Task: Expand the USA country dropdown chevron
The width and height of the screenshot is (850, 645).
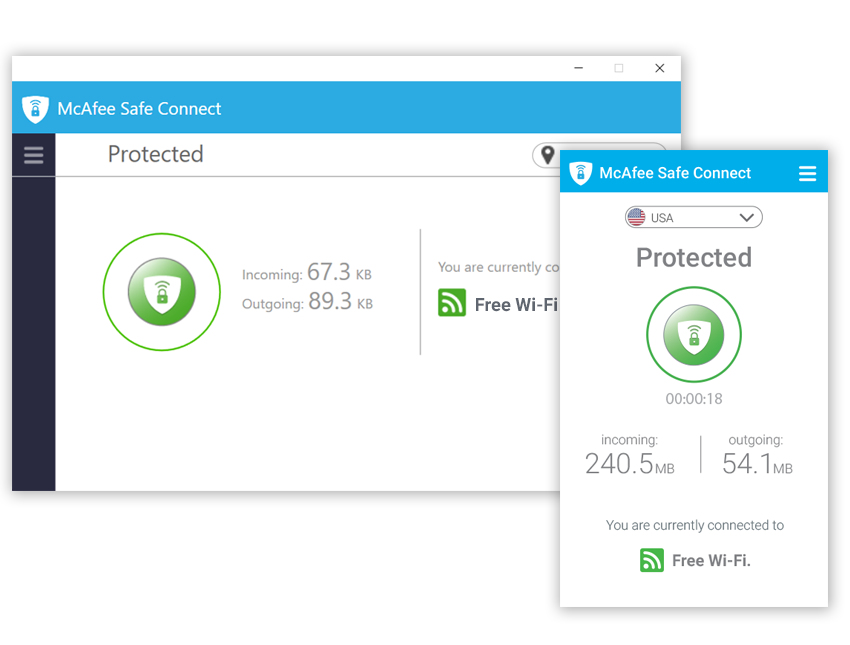Action: [746, 217]
